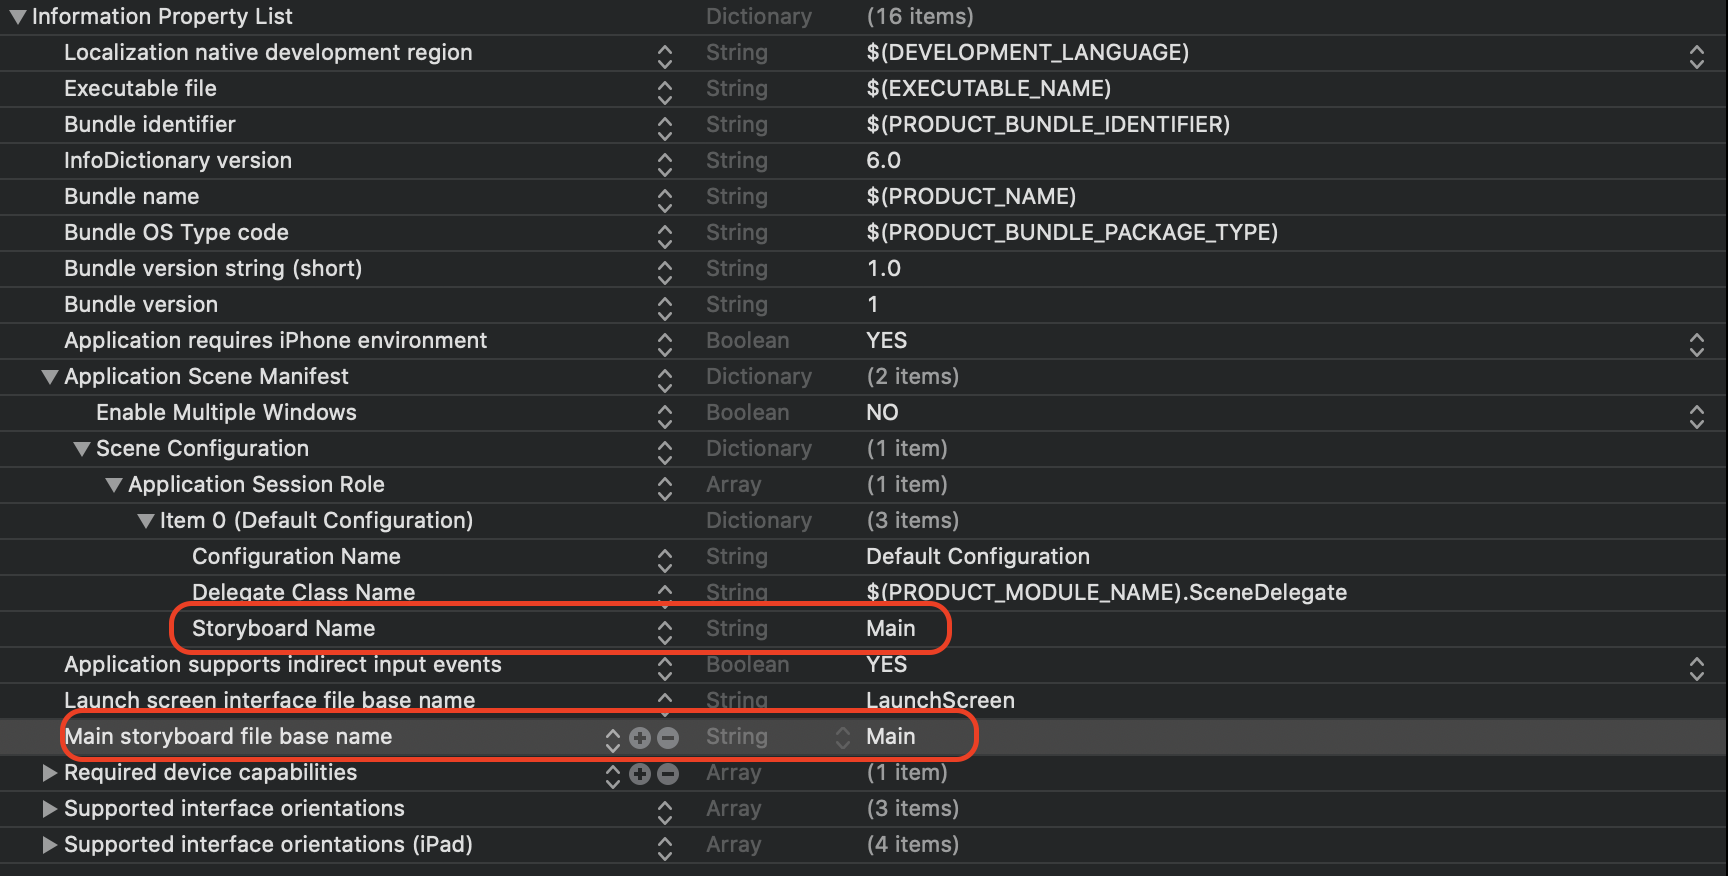Open key stepper for Bundle version string (short)
The image size is (1728, 876).
tap(665, 272)
